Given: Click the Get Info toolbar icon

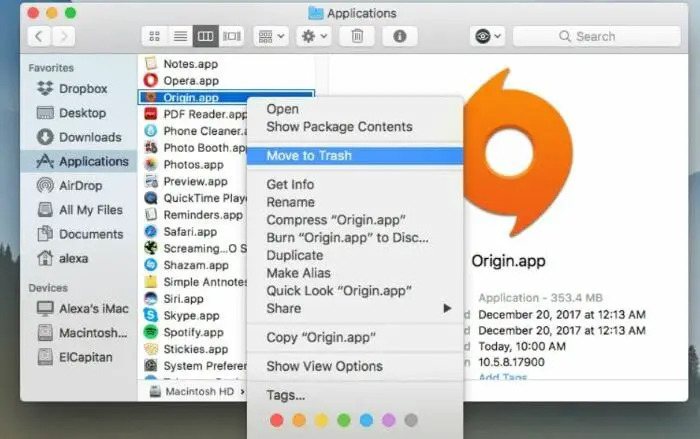Looking at the screenshot, I should coord(400,36).
